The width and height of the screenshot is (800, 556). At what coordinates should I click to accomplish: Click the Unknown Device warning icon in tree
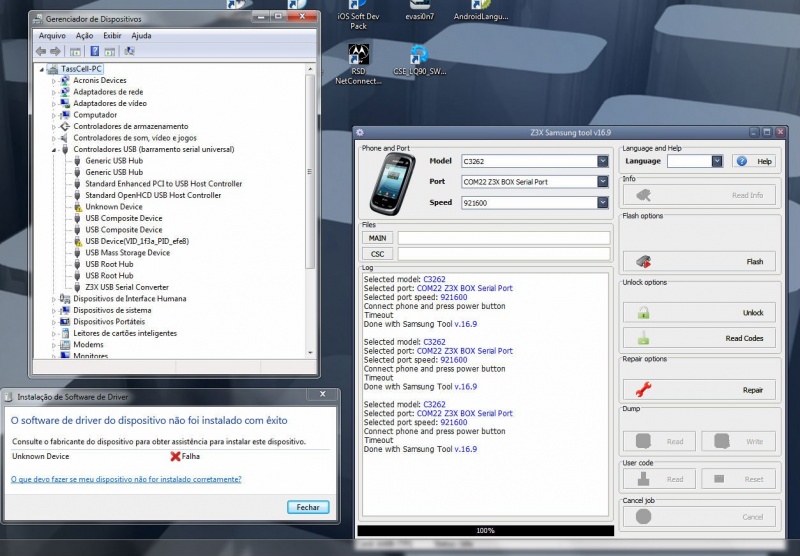78,207
